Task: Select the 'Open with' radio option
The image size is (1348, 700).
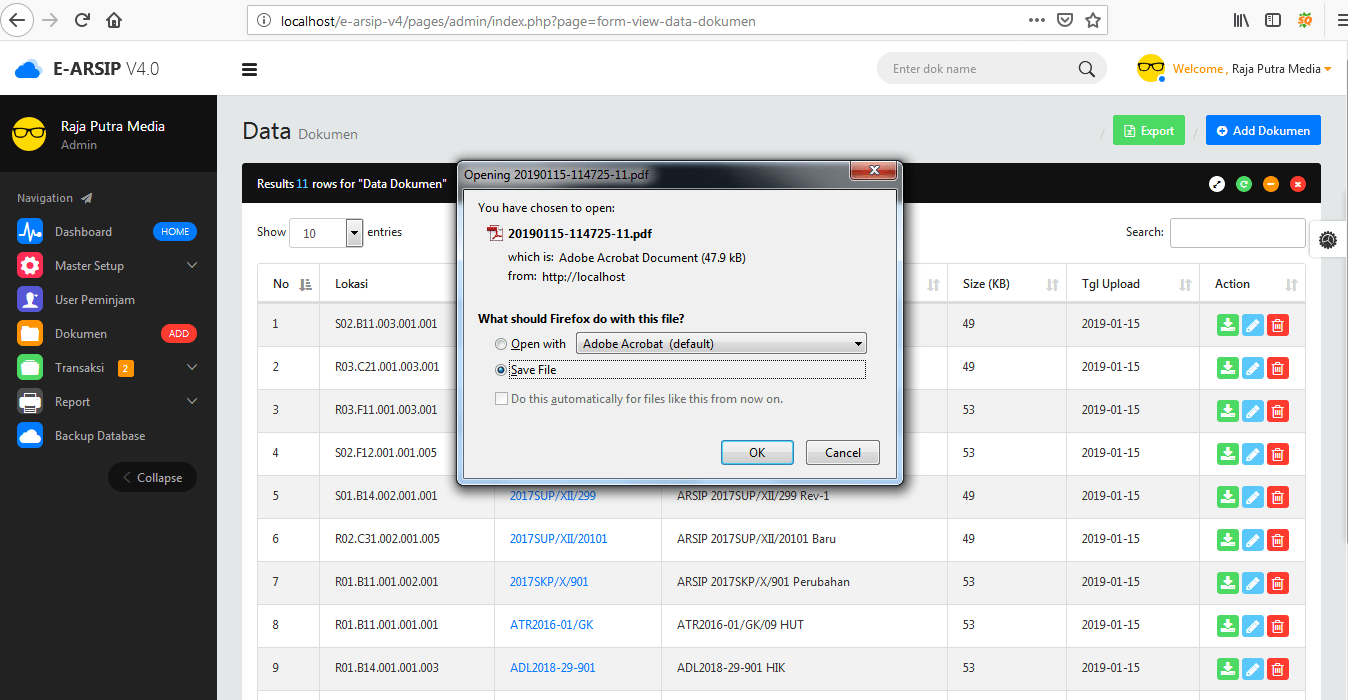Action: coord(501,343)
